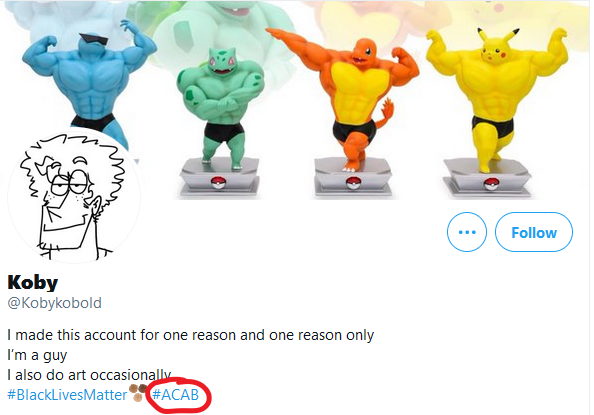
Task: Click Charmander's flame tail on the figure
Action: (x=386, y=112)
